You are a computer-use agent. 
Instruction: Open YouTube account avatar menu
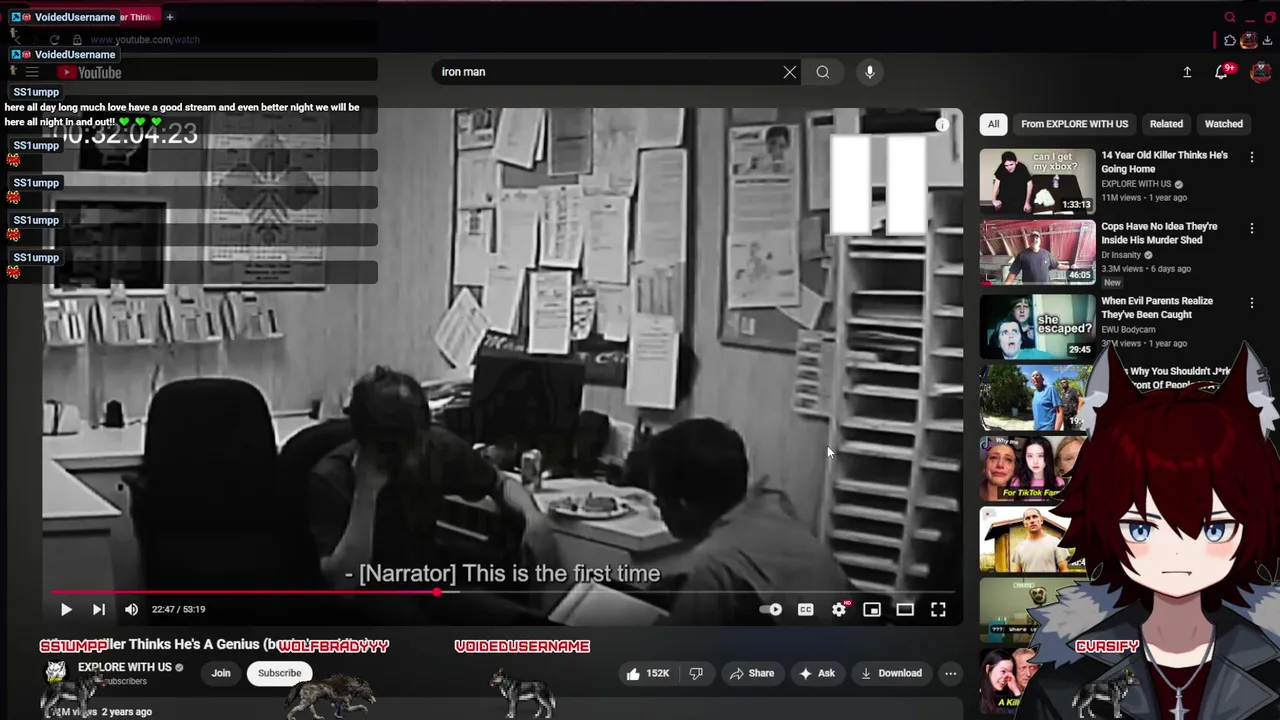pyautogui.click(x=1260, y=72)
